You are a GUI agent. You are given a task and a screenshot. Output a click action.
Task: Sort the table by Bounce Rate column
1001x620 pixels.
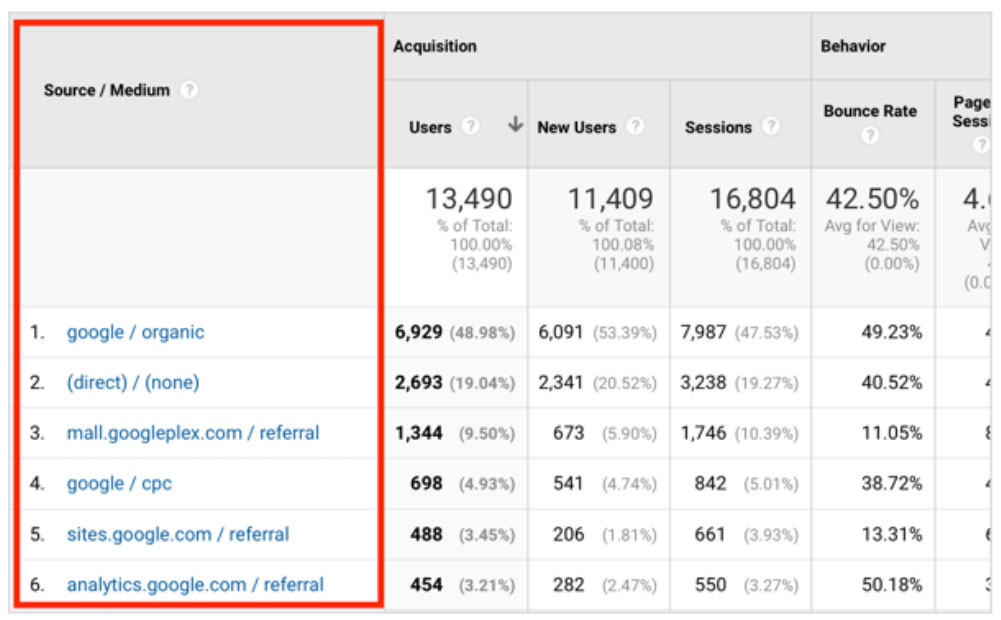(x=870, y=112)
